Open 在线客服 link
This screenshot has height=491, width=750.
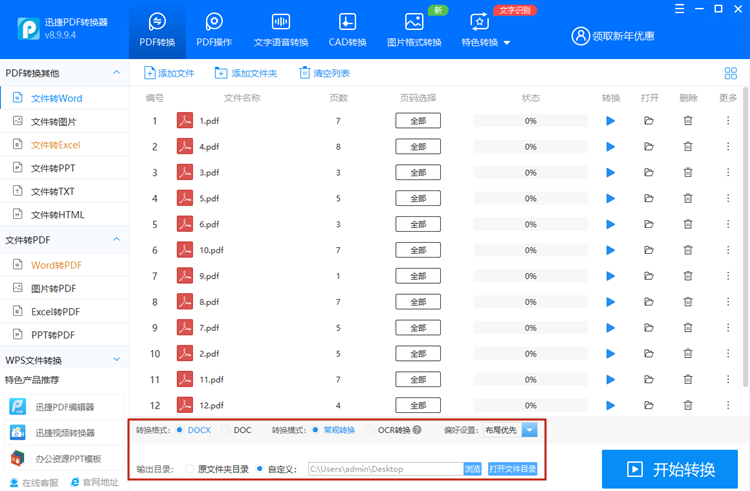pos(34,482)
